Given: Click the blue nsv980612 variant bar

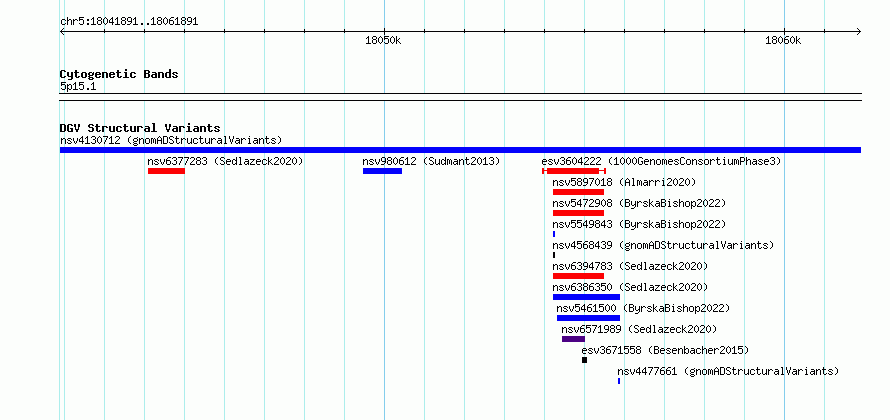Looking at the screenshot, I should coord(383,171).
